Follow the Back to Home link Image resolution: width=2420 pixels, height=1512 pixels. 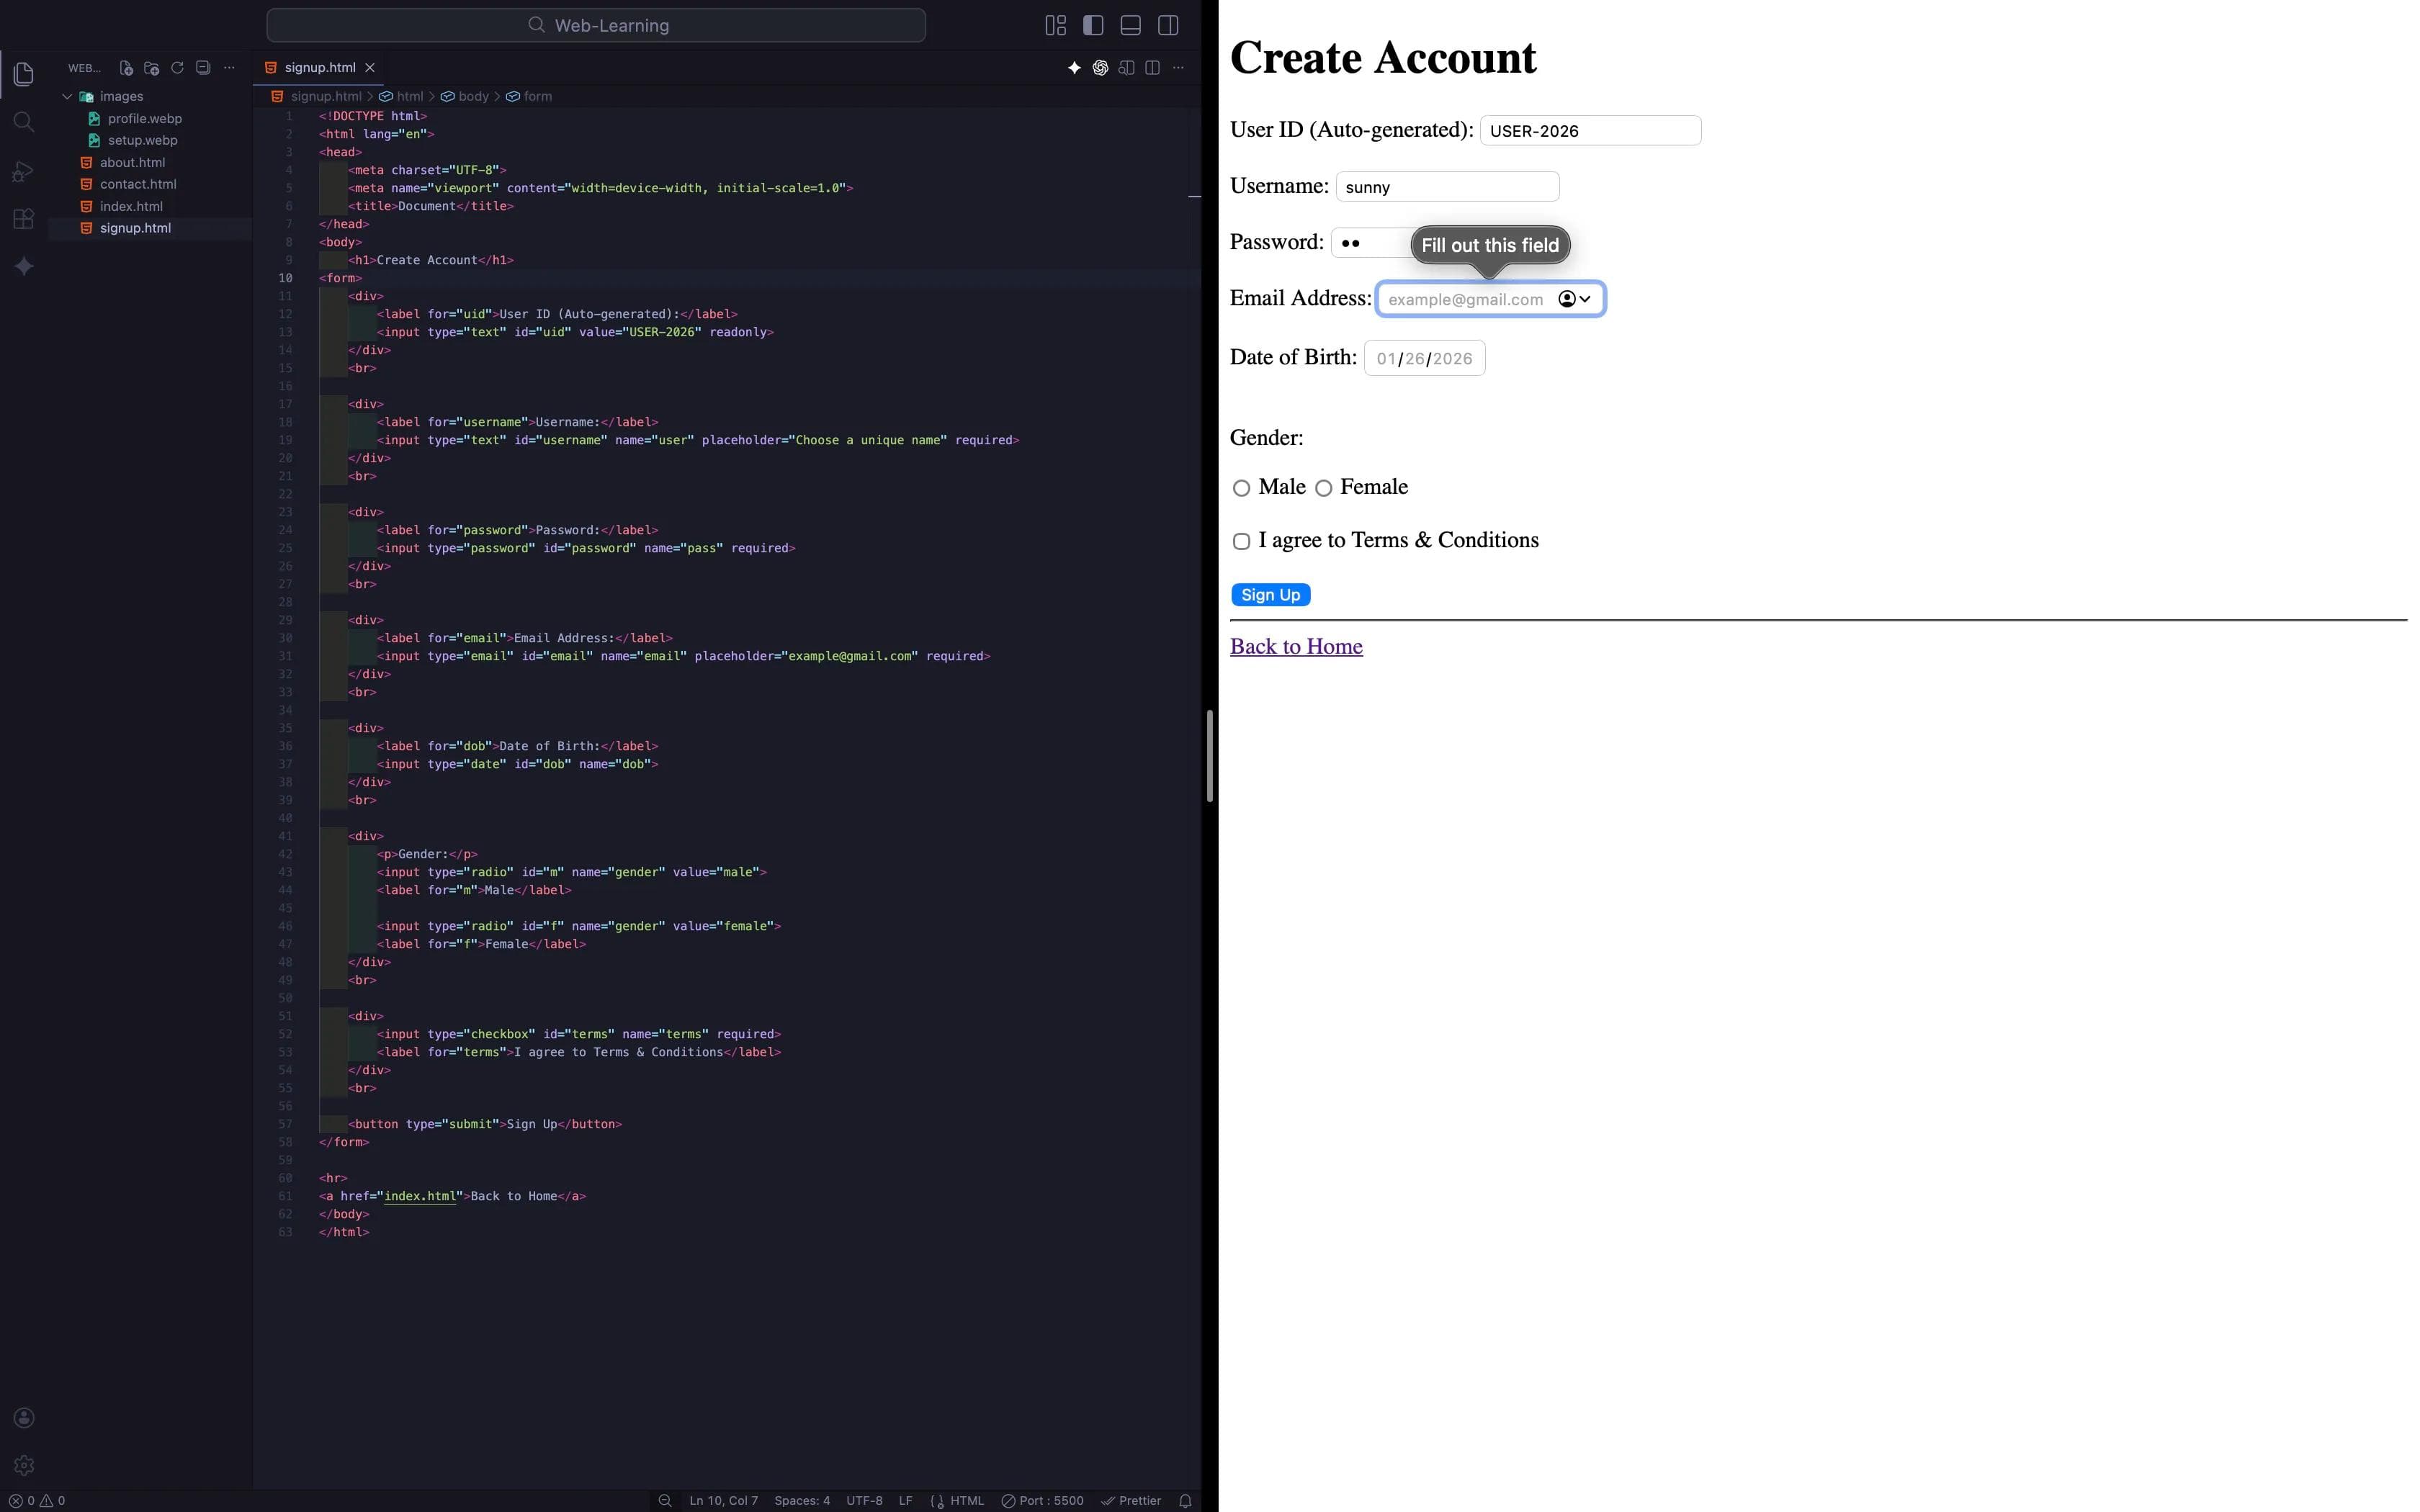point(1296,647)
